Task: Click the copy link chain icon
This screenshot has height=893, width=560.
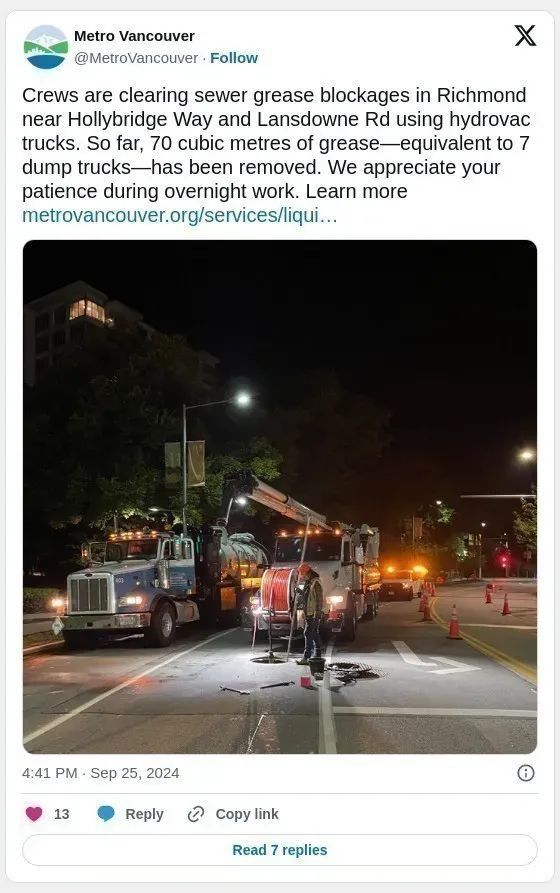Action: point(195,814)
